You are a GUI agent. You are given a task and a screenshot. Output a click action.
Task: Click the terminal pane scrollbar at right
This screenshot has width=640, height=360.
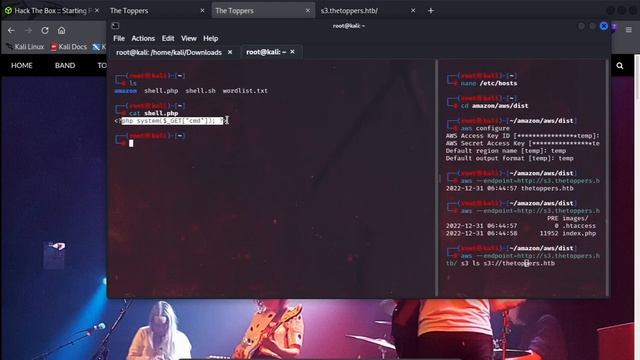click(607, 178)
